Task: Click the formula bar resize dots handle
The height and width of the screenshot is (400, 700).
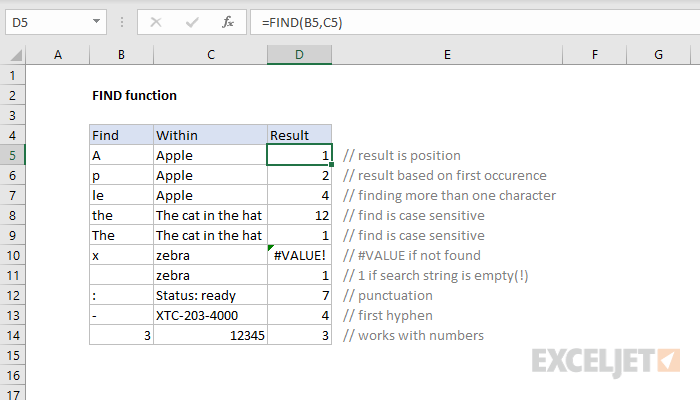Action: (121, 22)
